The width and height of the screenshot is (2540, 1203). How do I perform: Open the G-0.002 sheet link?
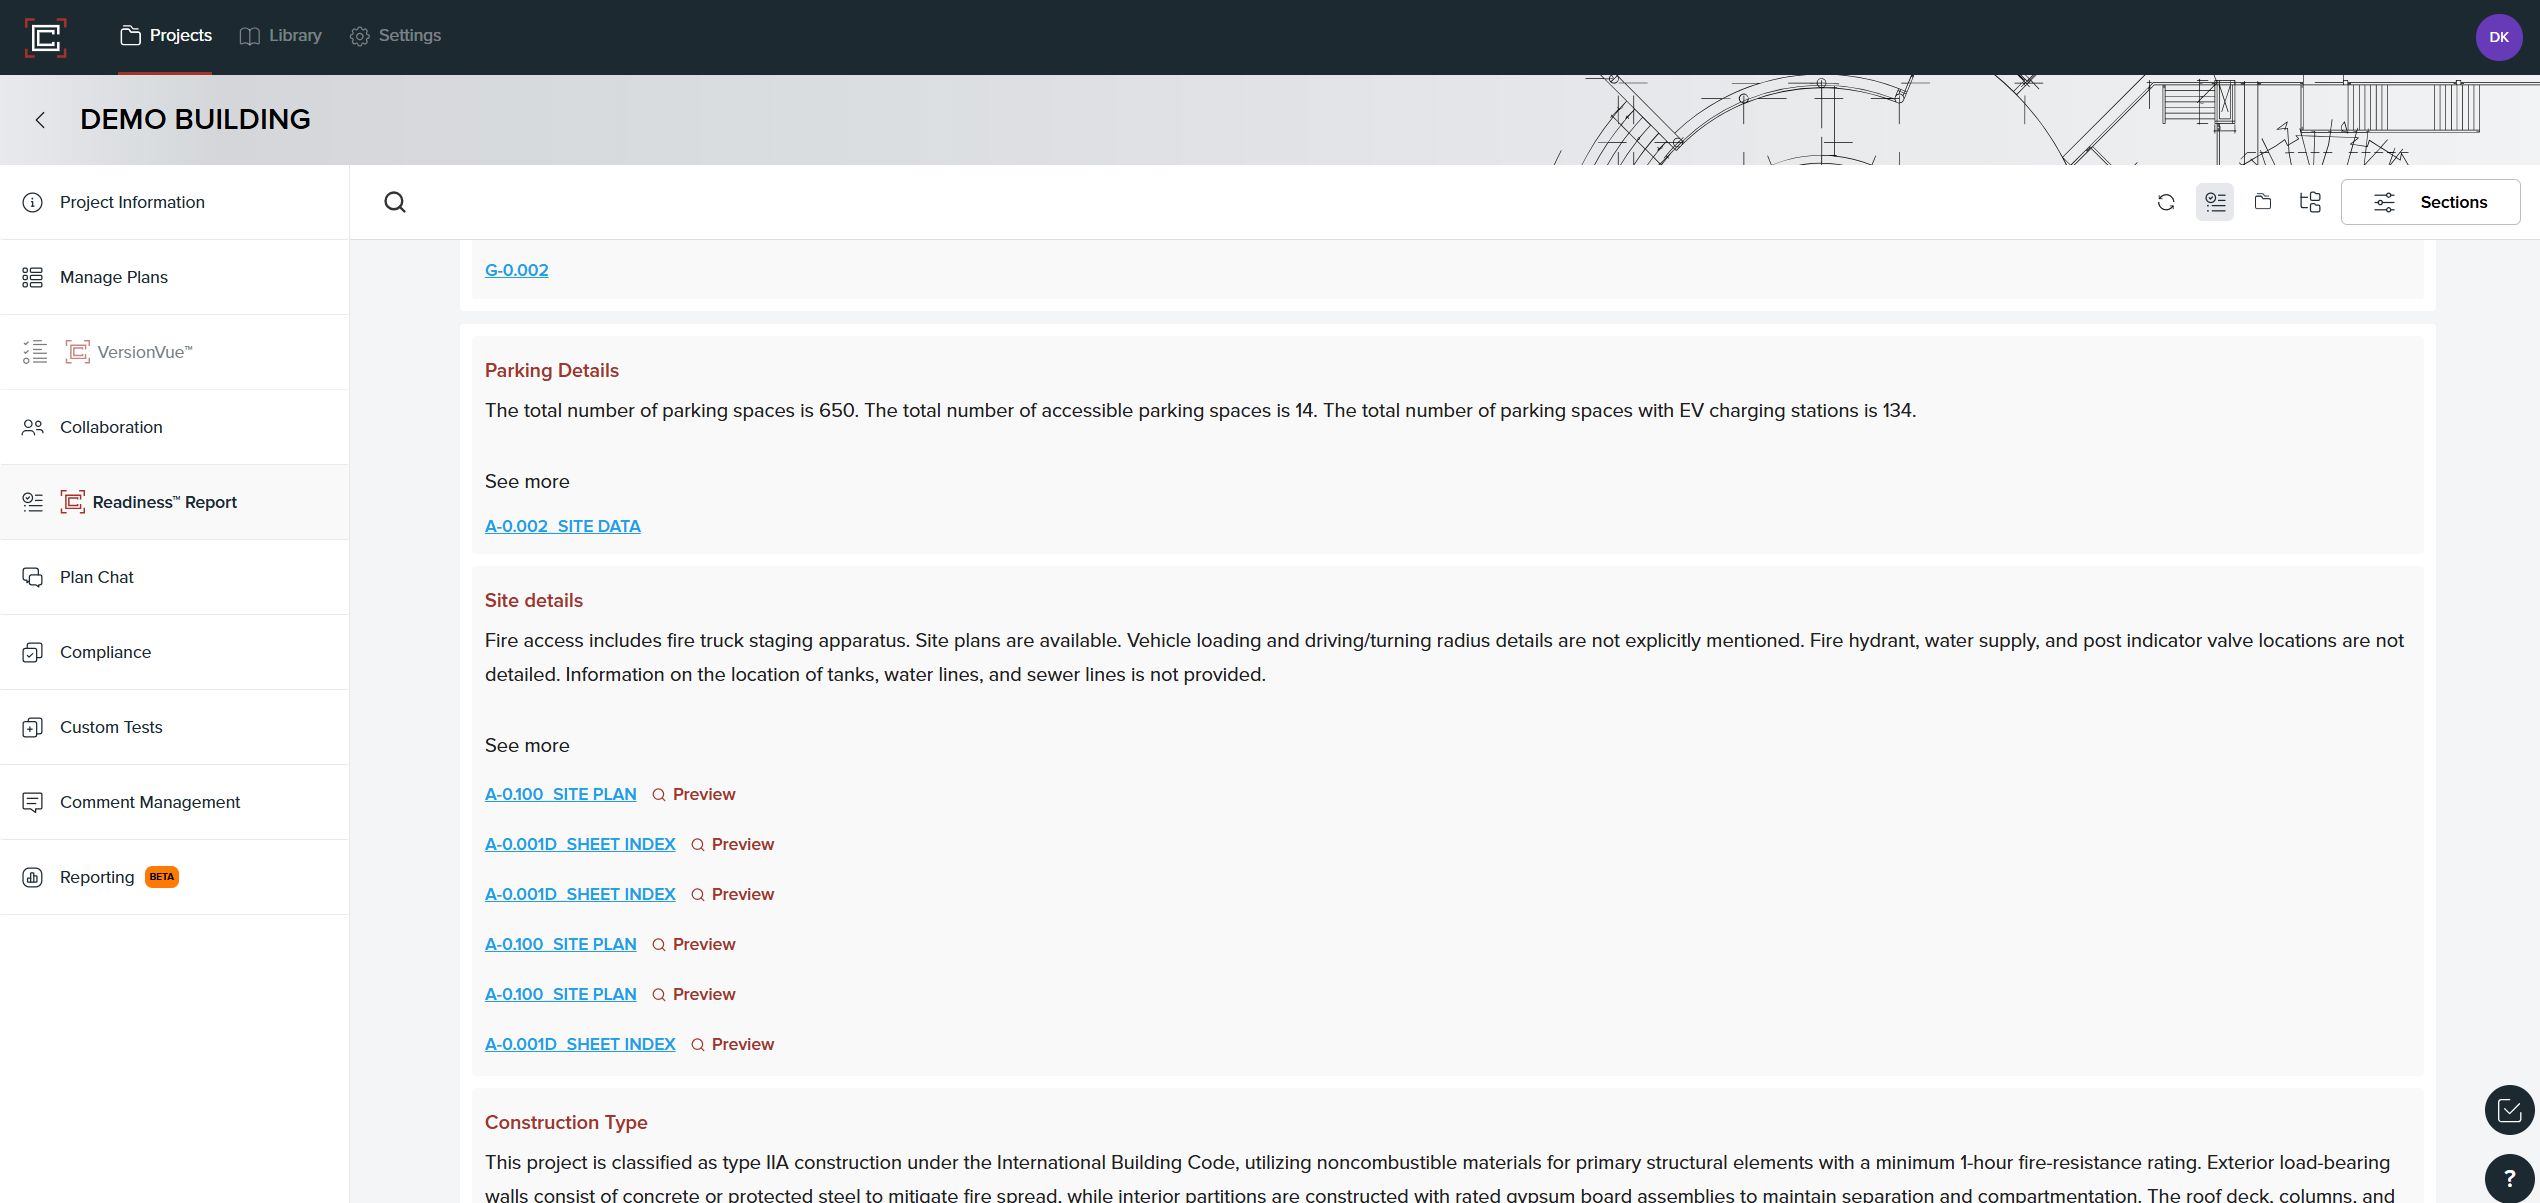[516, 270]
